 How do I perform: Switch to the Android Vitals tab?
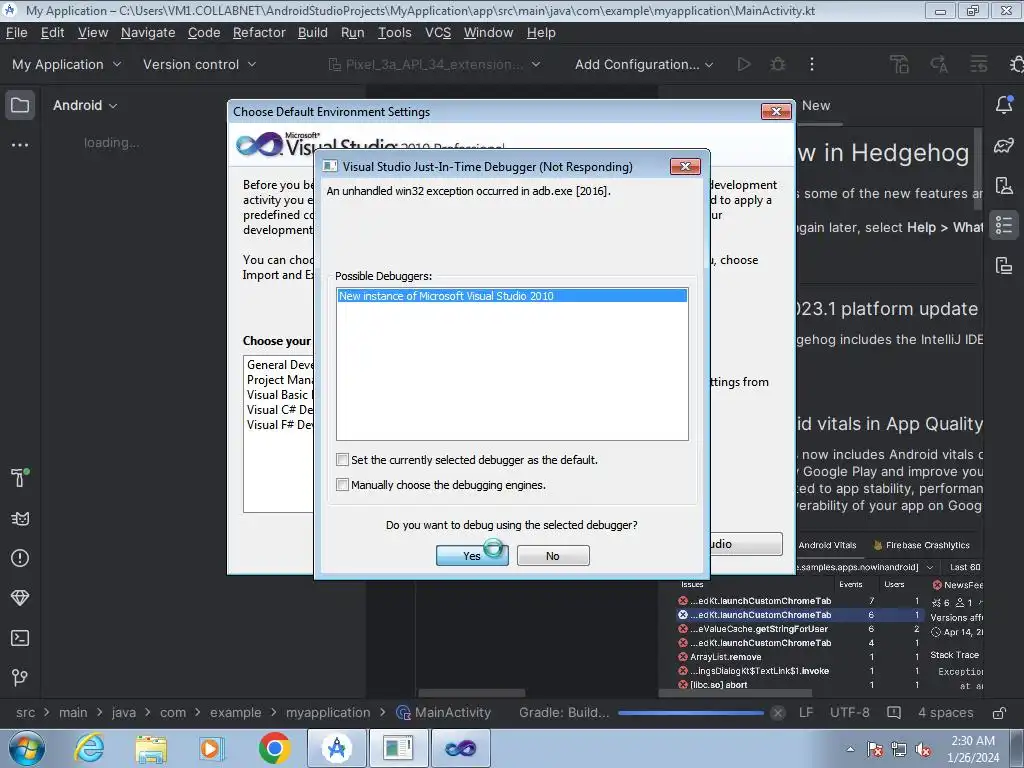[x=827, y=545]
